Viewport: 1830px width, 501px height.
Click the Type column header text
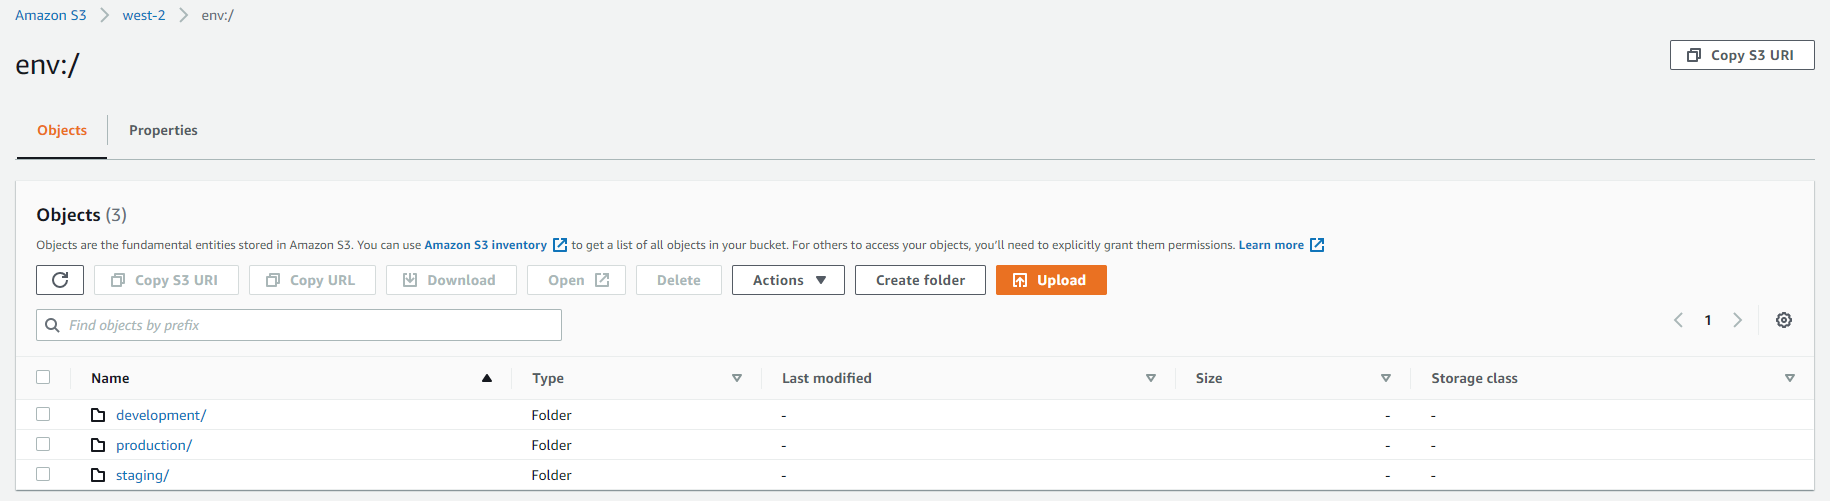[x=548, y=378]
